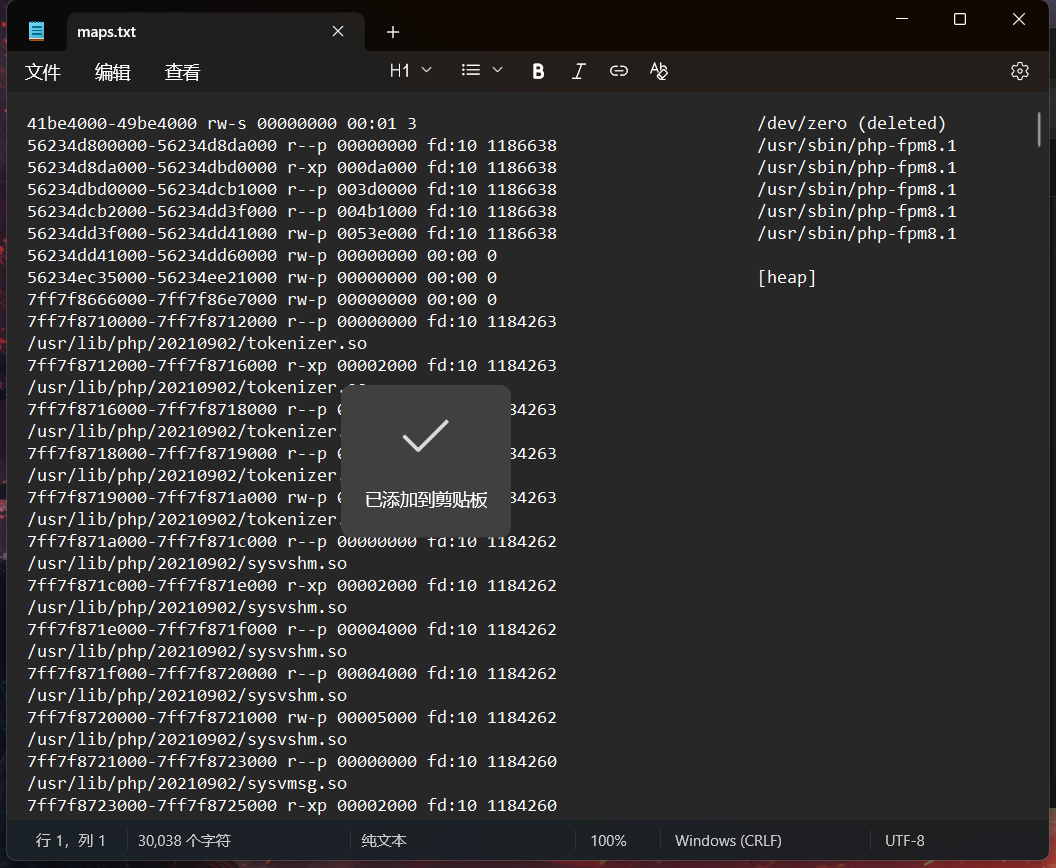Click the Notepad app icon
Screen dimensions: 1056x868
[x=36, y=31]
